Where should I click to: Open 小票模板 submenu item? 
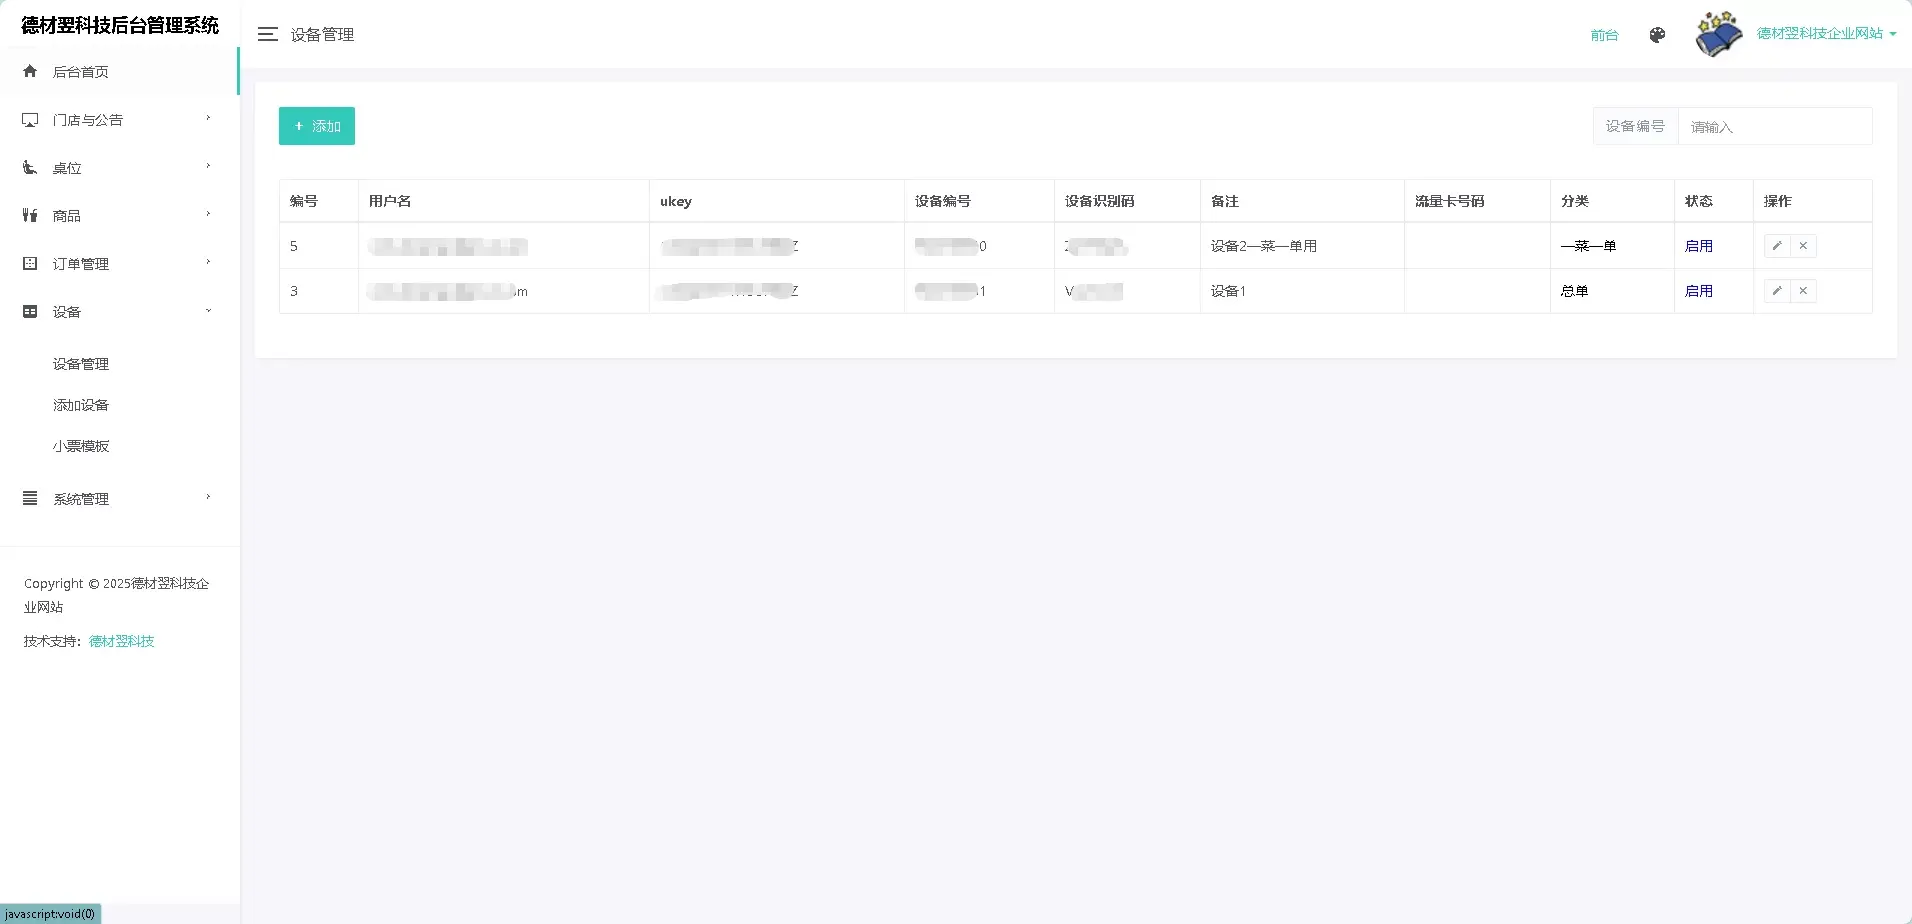click(81, 446)
